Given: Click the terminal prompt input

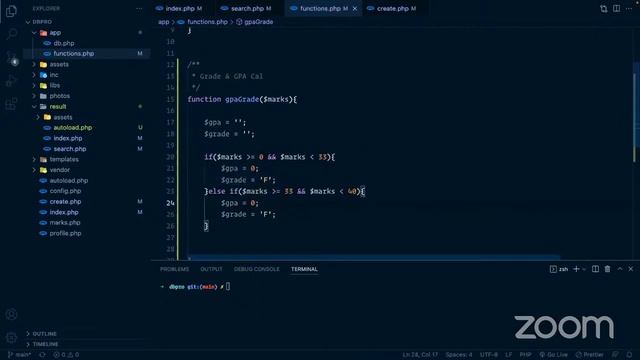Looking at the screenshot, I should (x=228, y=287).
